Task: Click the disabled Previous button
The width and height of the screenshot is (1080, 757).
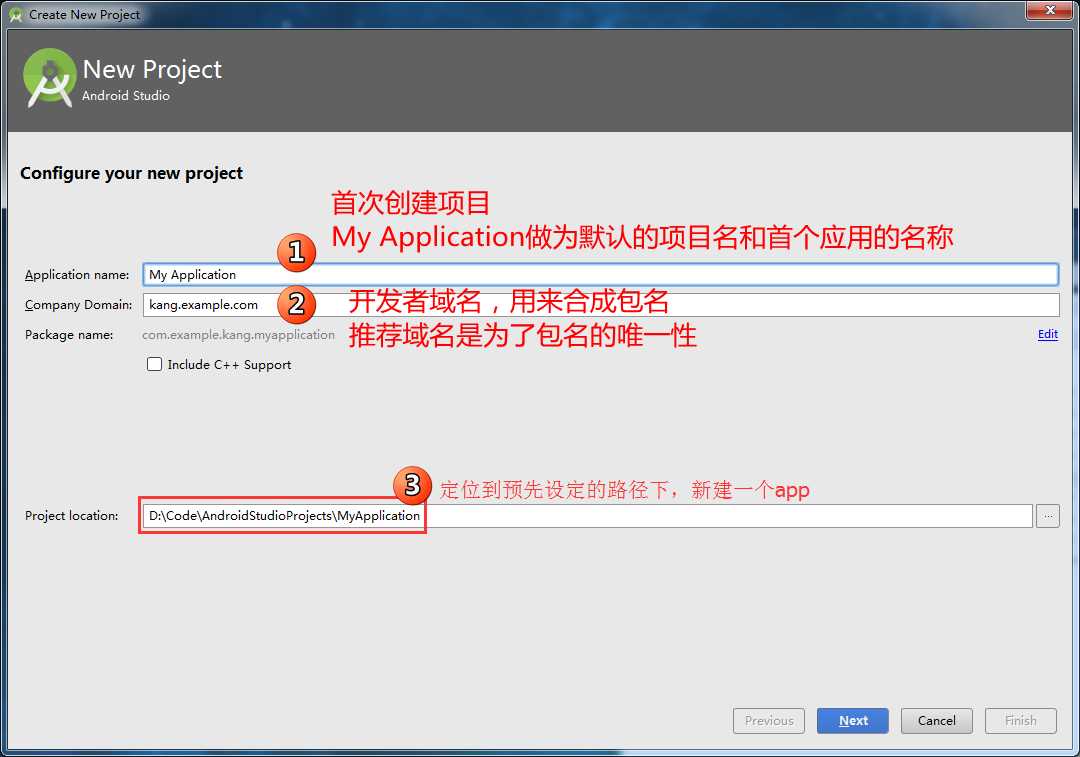Action: [769, 720]
